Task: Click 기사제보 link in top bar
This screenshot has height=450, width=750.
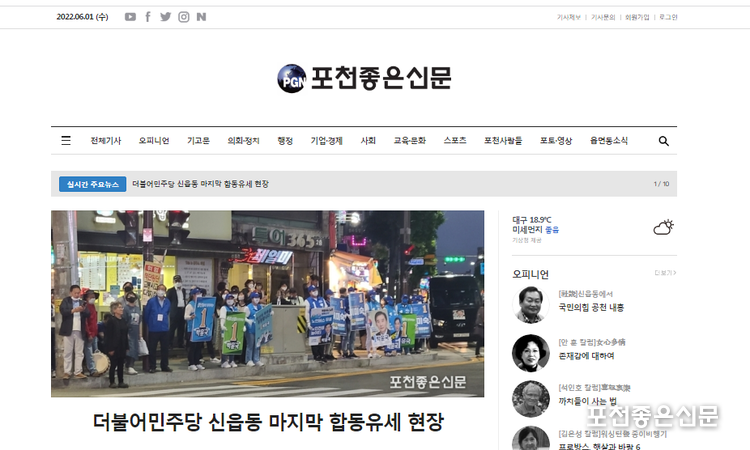Action: tap(569, 17)
